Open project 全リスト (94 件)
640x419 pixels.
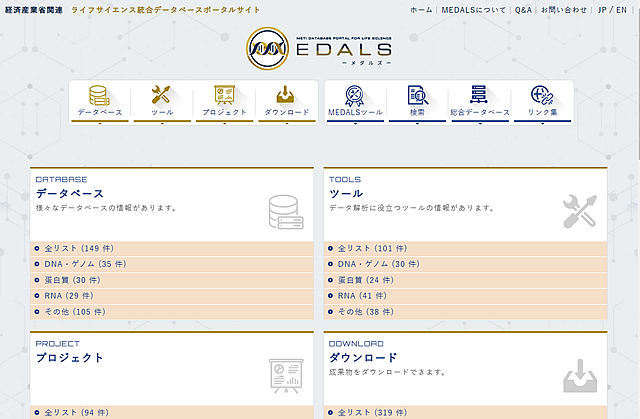click(172, 412)
